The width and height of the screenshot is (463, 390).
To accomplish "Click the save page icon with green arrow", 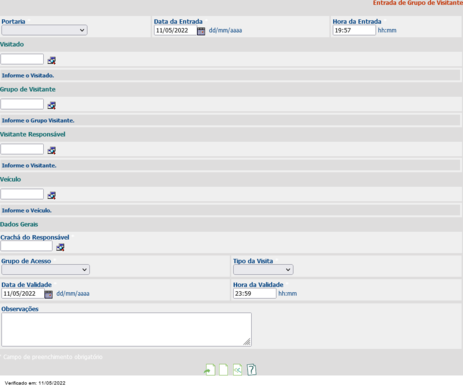I will pos(210,369).
